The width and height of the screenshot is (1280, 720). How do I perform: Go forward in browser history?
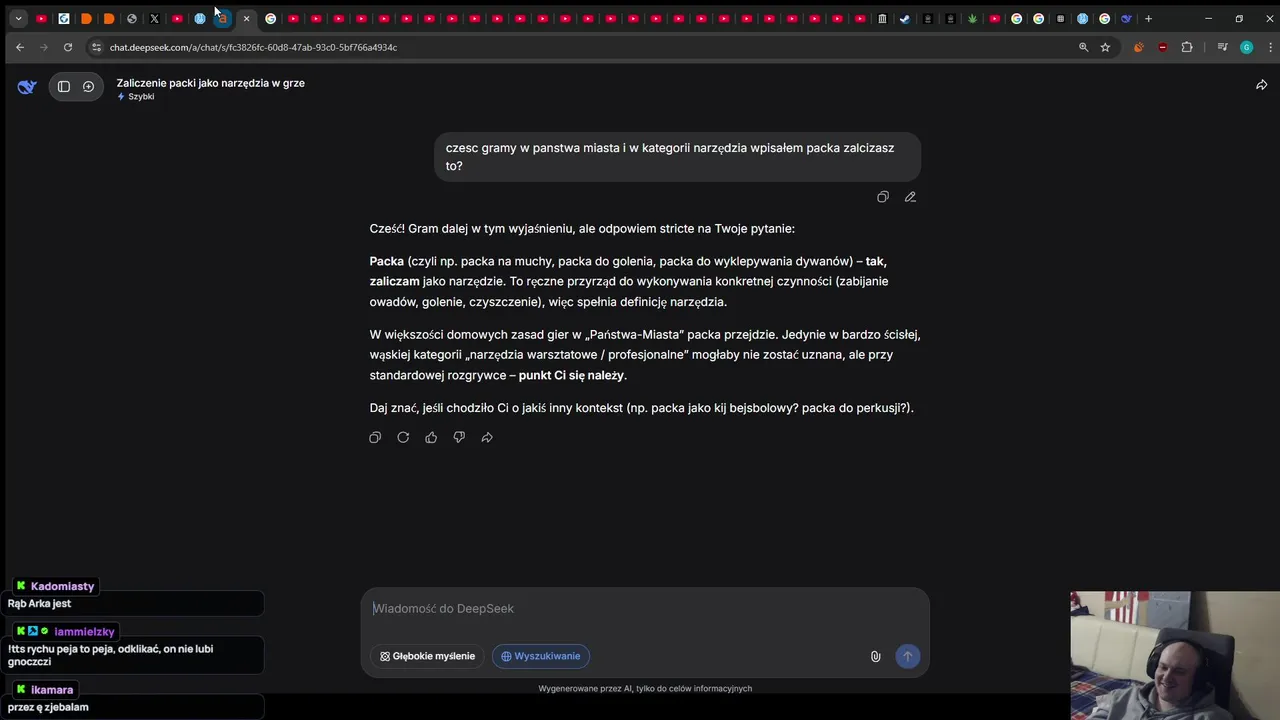tap(44, 47)
